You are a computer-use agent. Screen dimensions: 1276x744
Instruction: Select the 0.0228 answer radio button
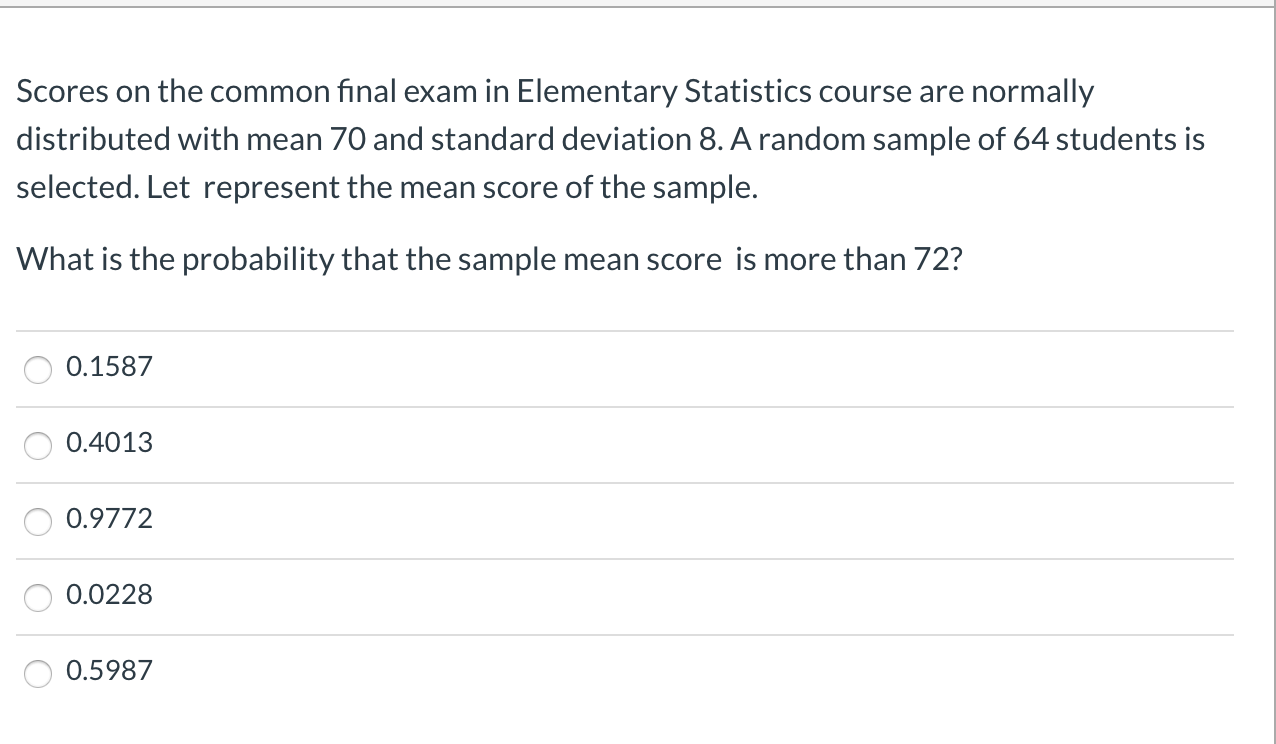pyautogui.click(x=37, y=597)
